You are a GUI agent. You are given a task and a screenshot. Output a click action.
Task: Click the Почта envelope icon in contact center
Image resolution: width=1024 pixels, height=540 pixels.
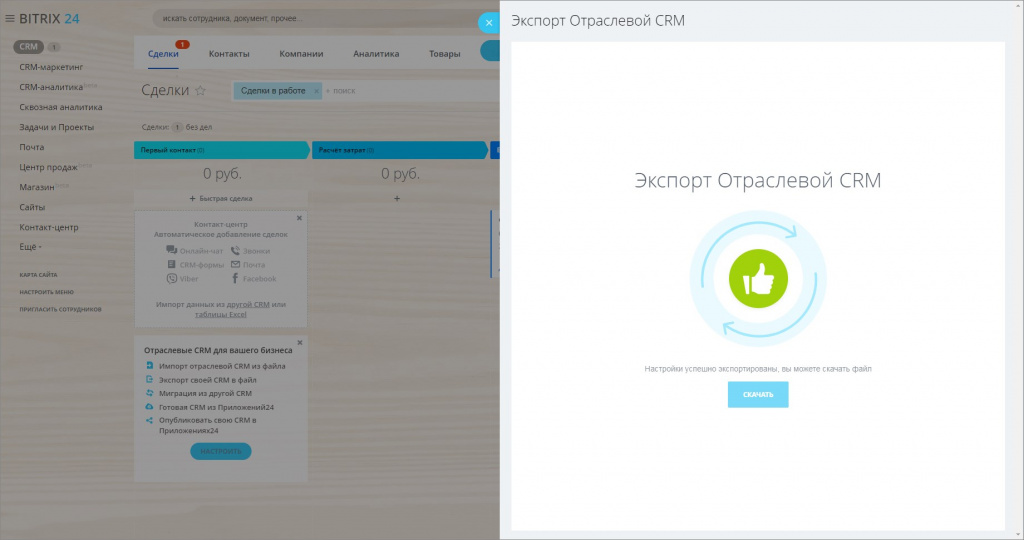[x=235, y=264]
